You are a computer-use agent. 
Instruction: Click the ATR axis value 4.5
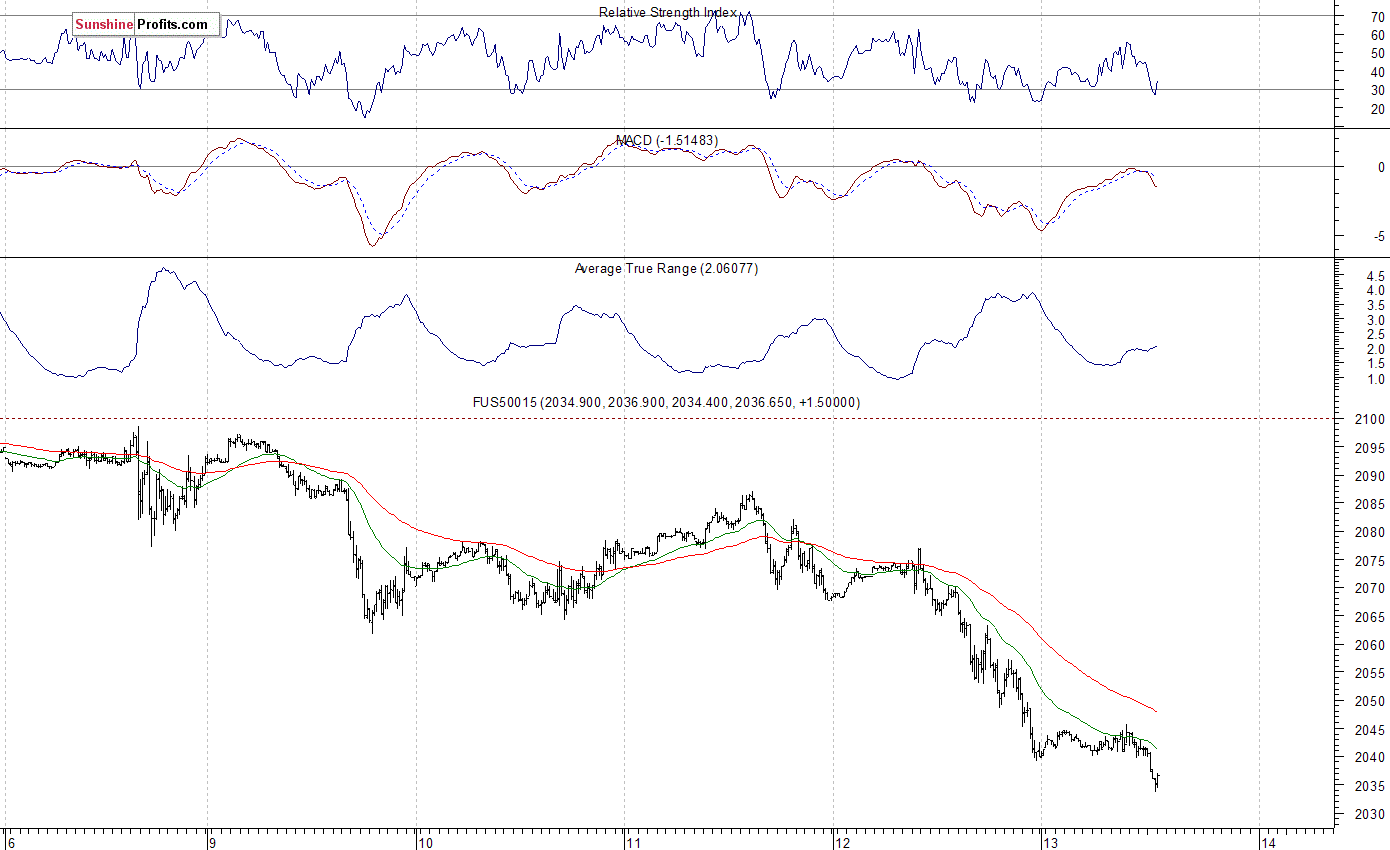point(1375,276)
